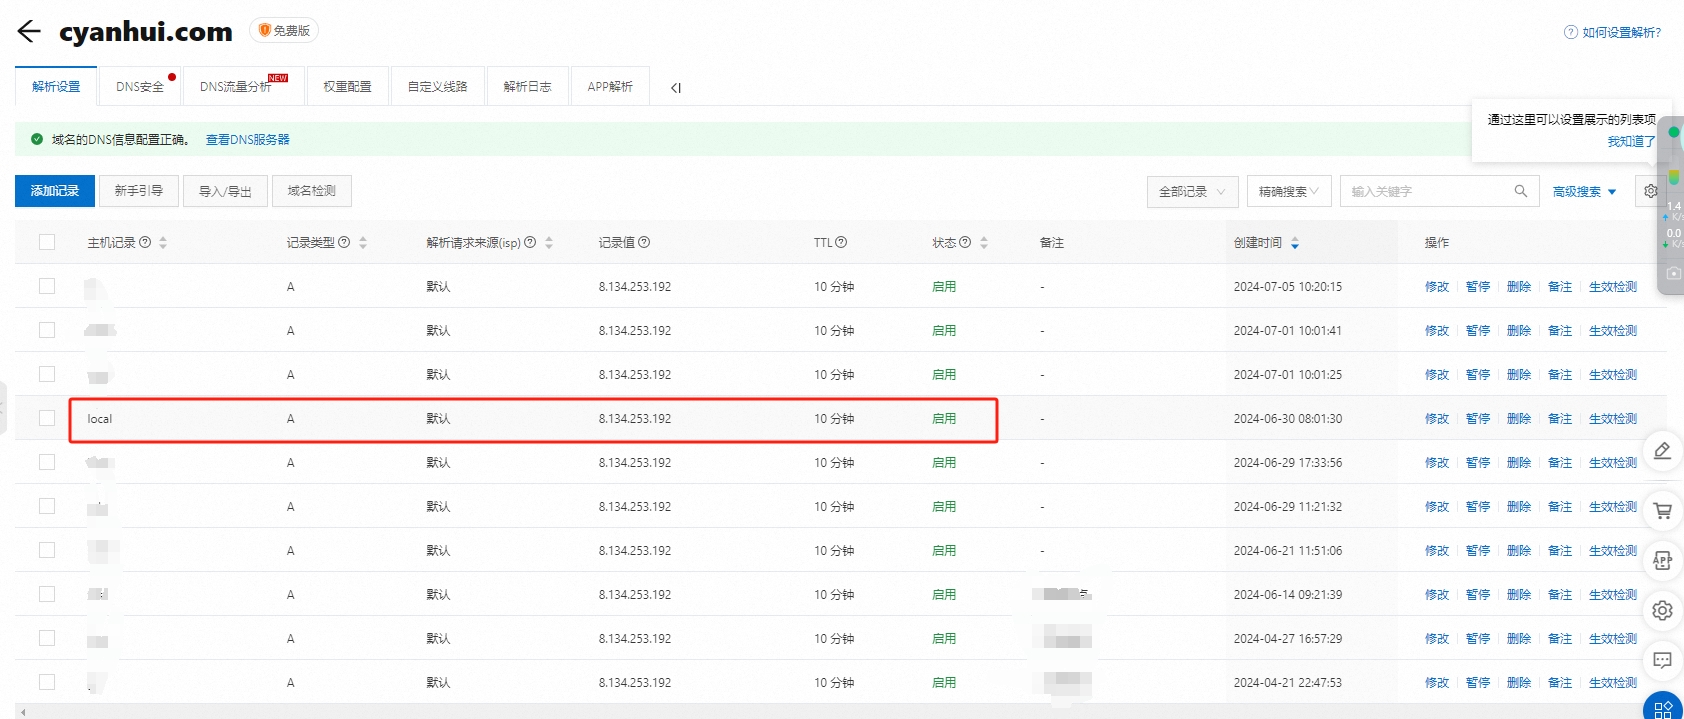Open the 查看DNS服务器 link
This screenshot has width=1684, height=719.
tap(247, 140)
